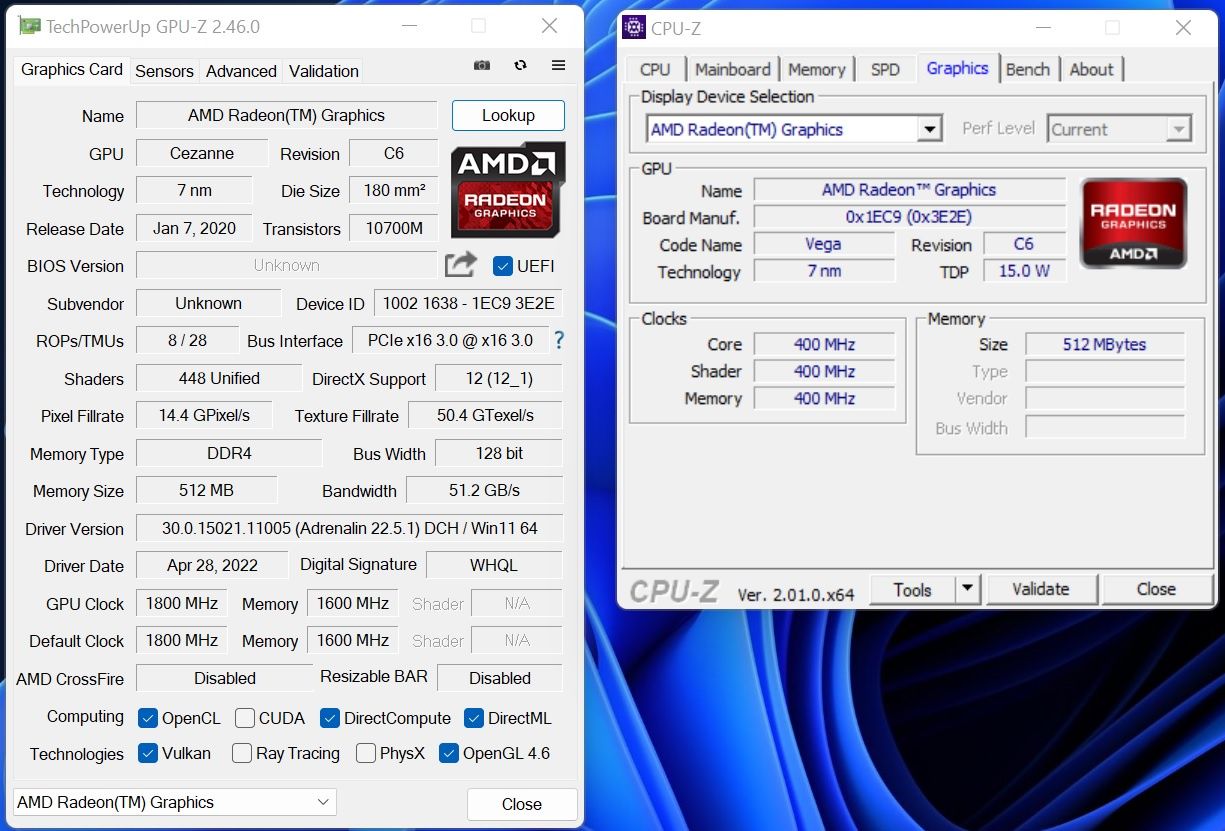Click the Close button in CPU-Z
The image size is (1225, 831).
pyautogui.click(x=1156, y=589)
